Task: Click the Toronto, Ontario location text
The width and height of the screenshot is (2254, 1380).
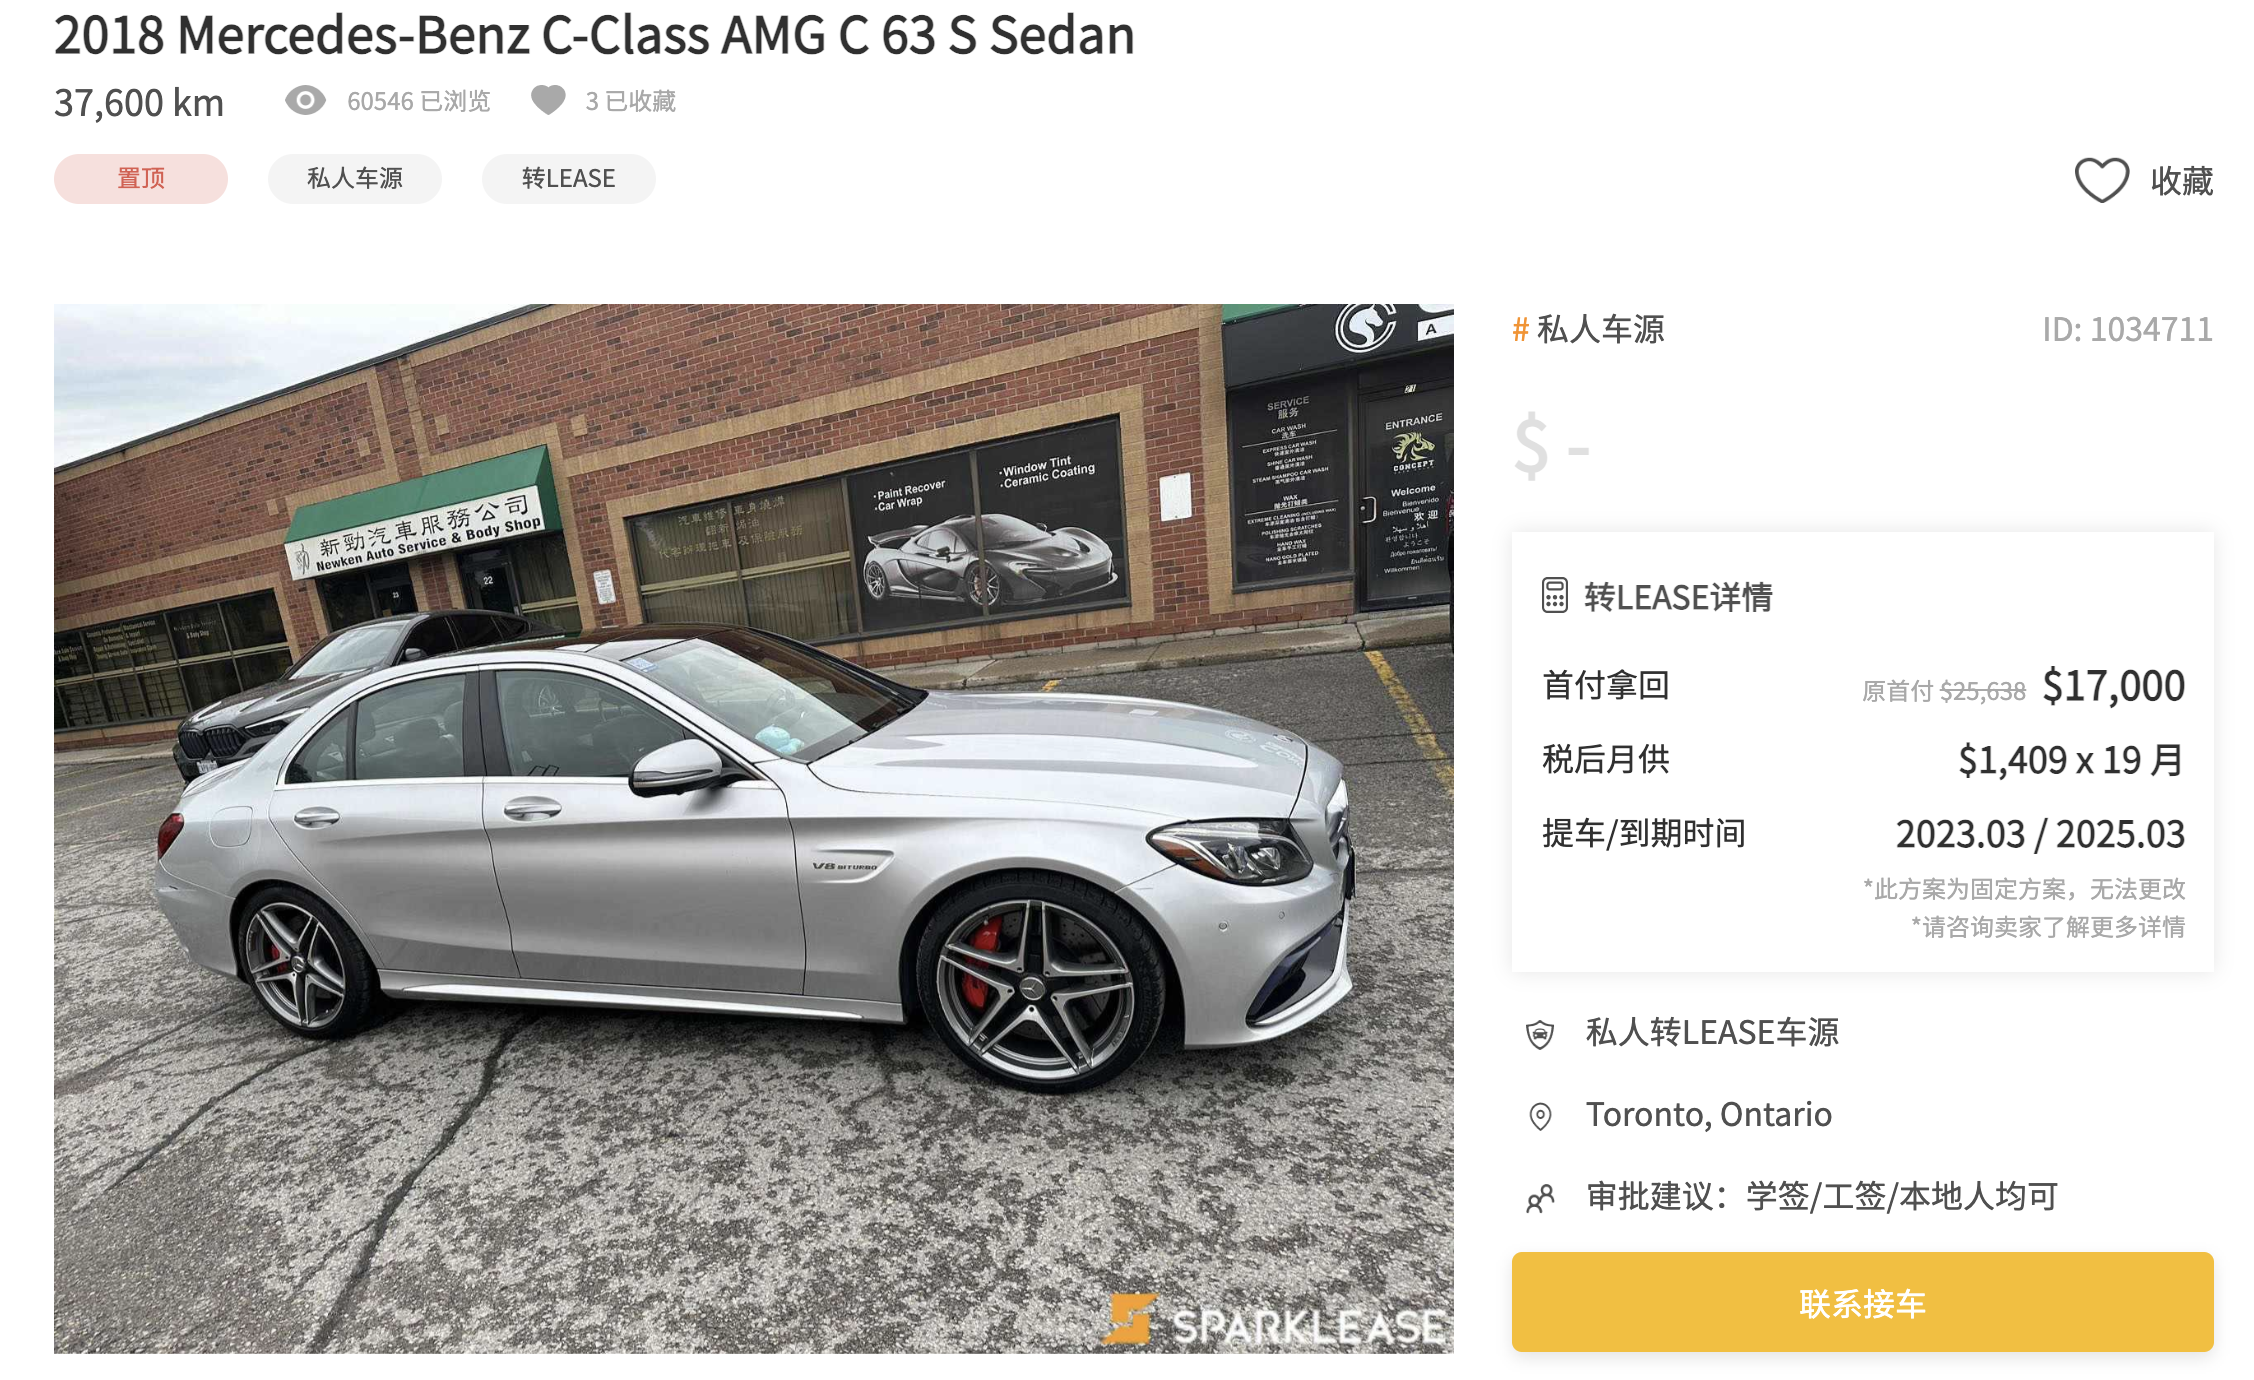Action: [1709, 1114]
